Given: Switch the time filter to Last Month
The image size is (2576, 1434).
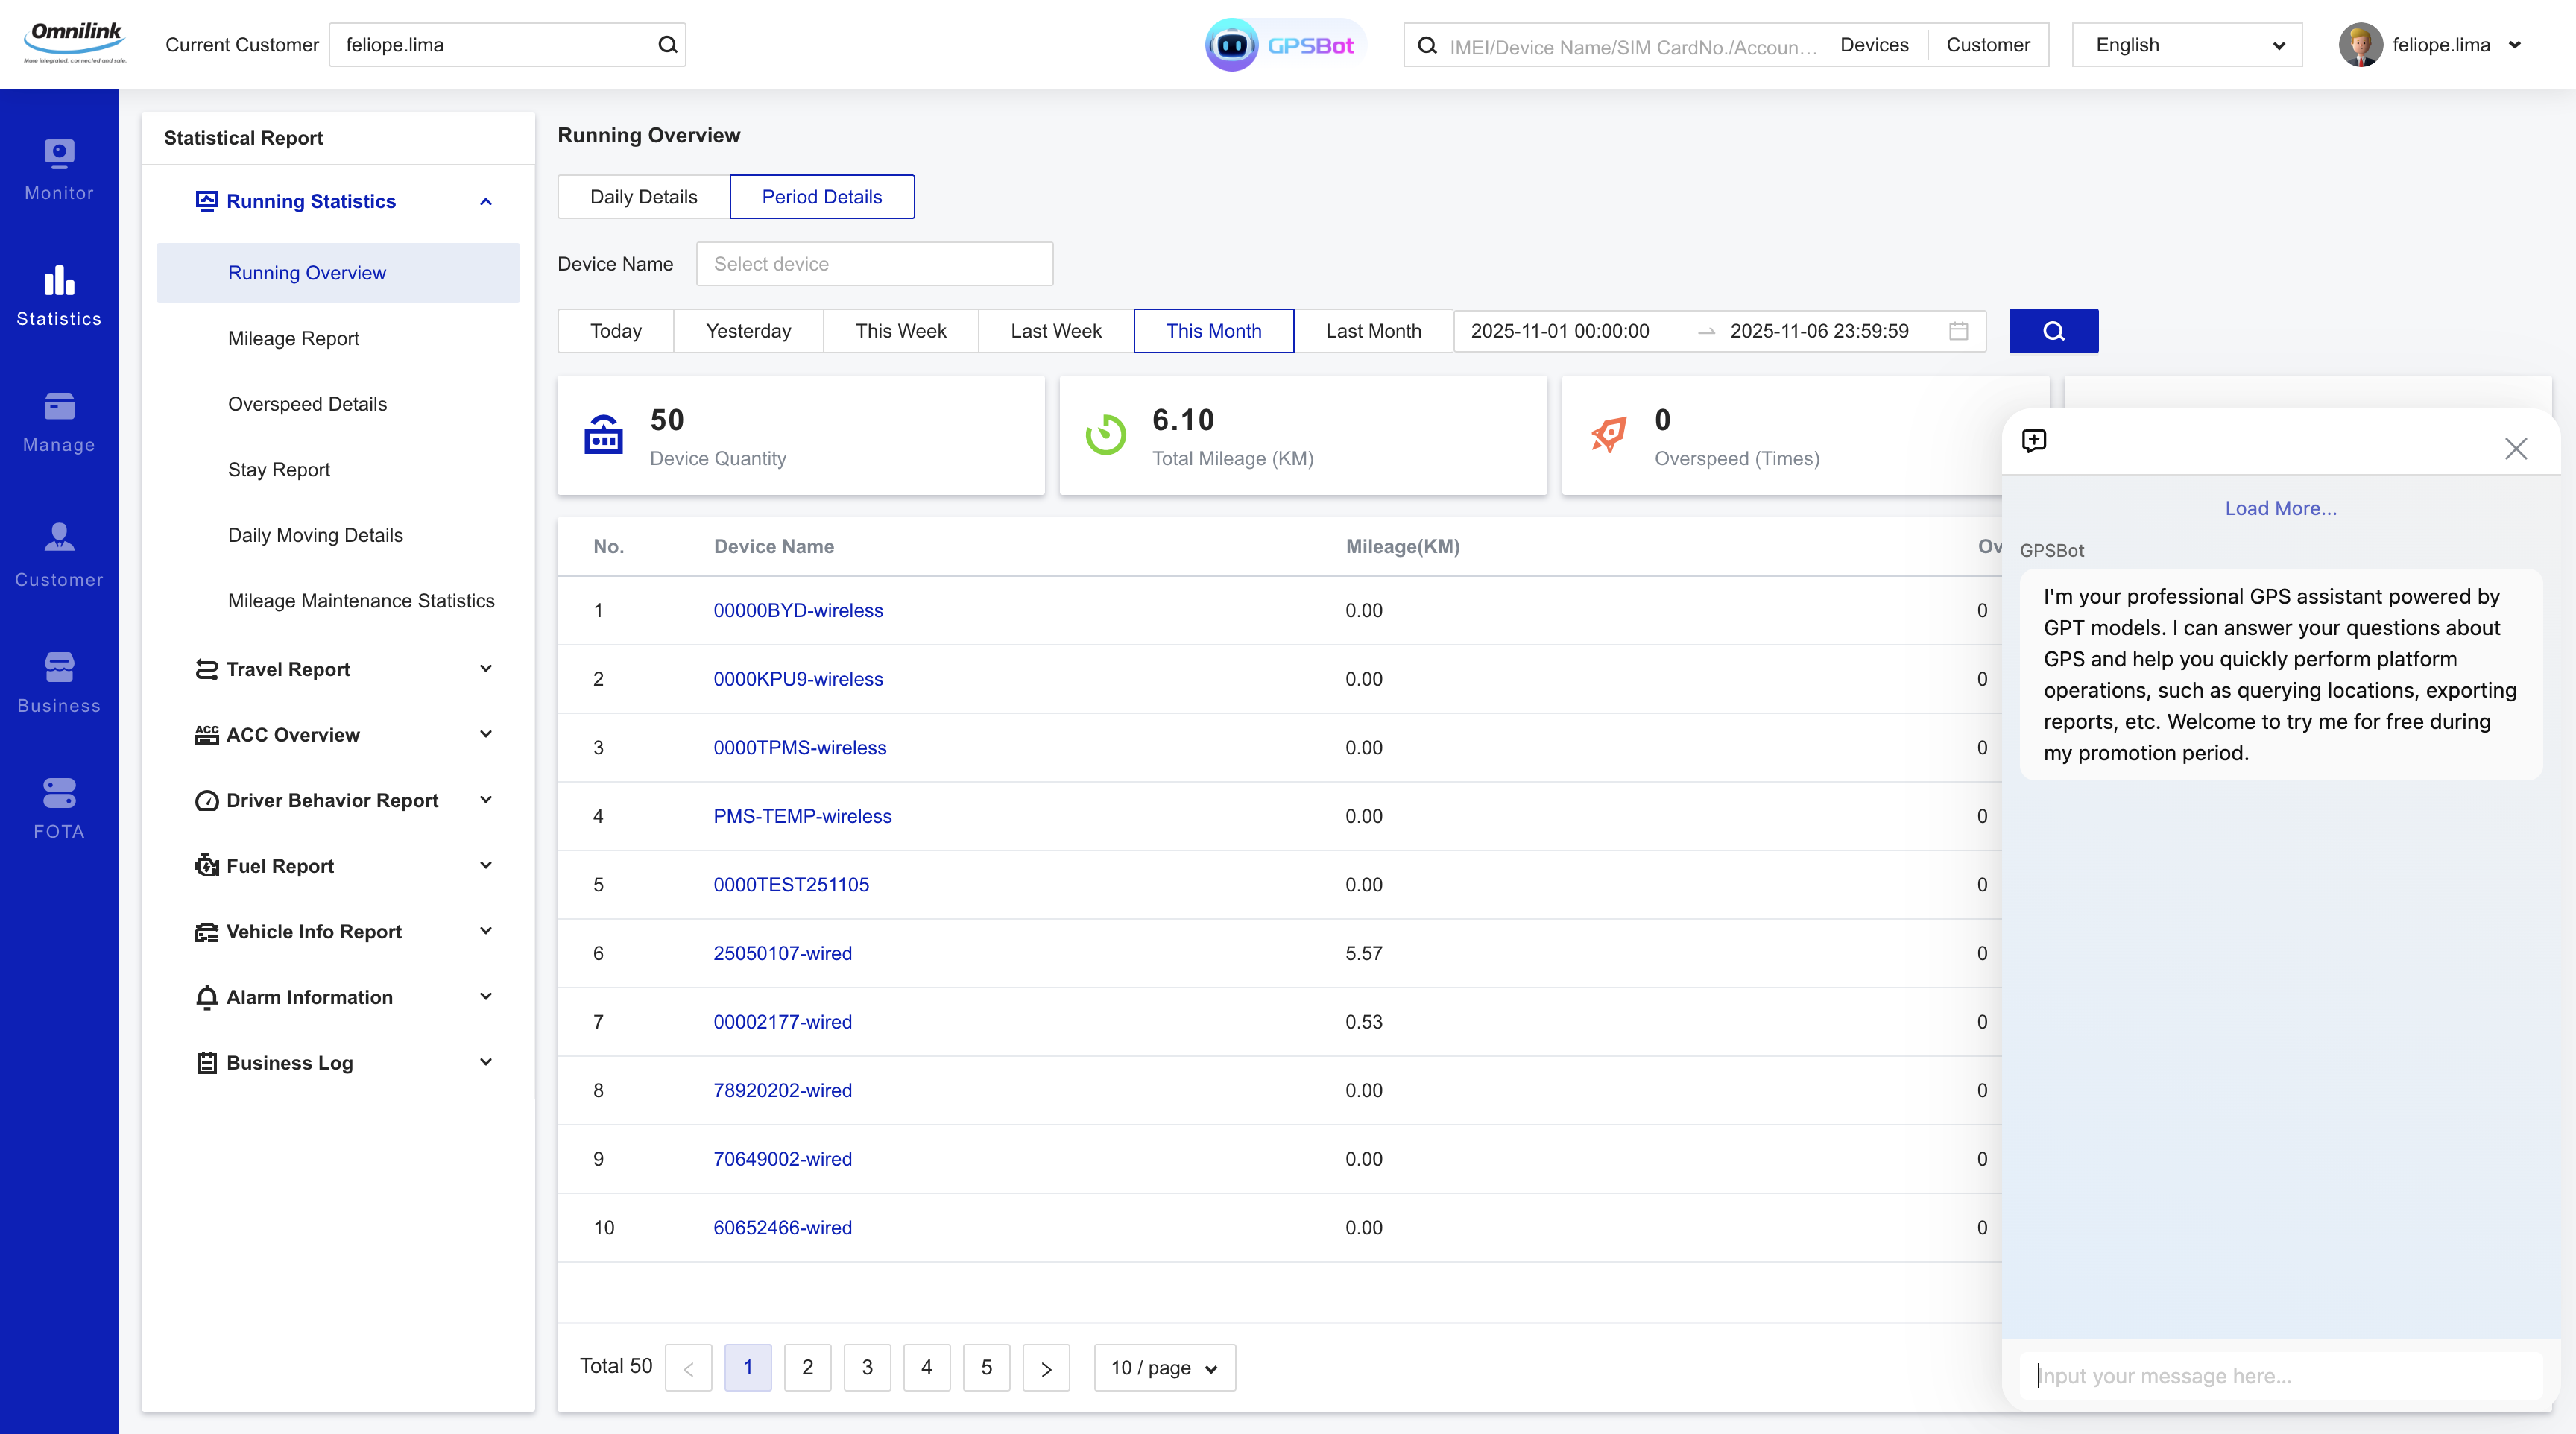Looking at the screenshot, I should click(1373, 331).
